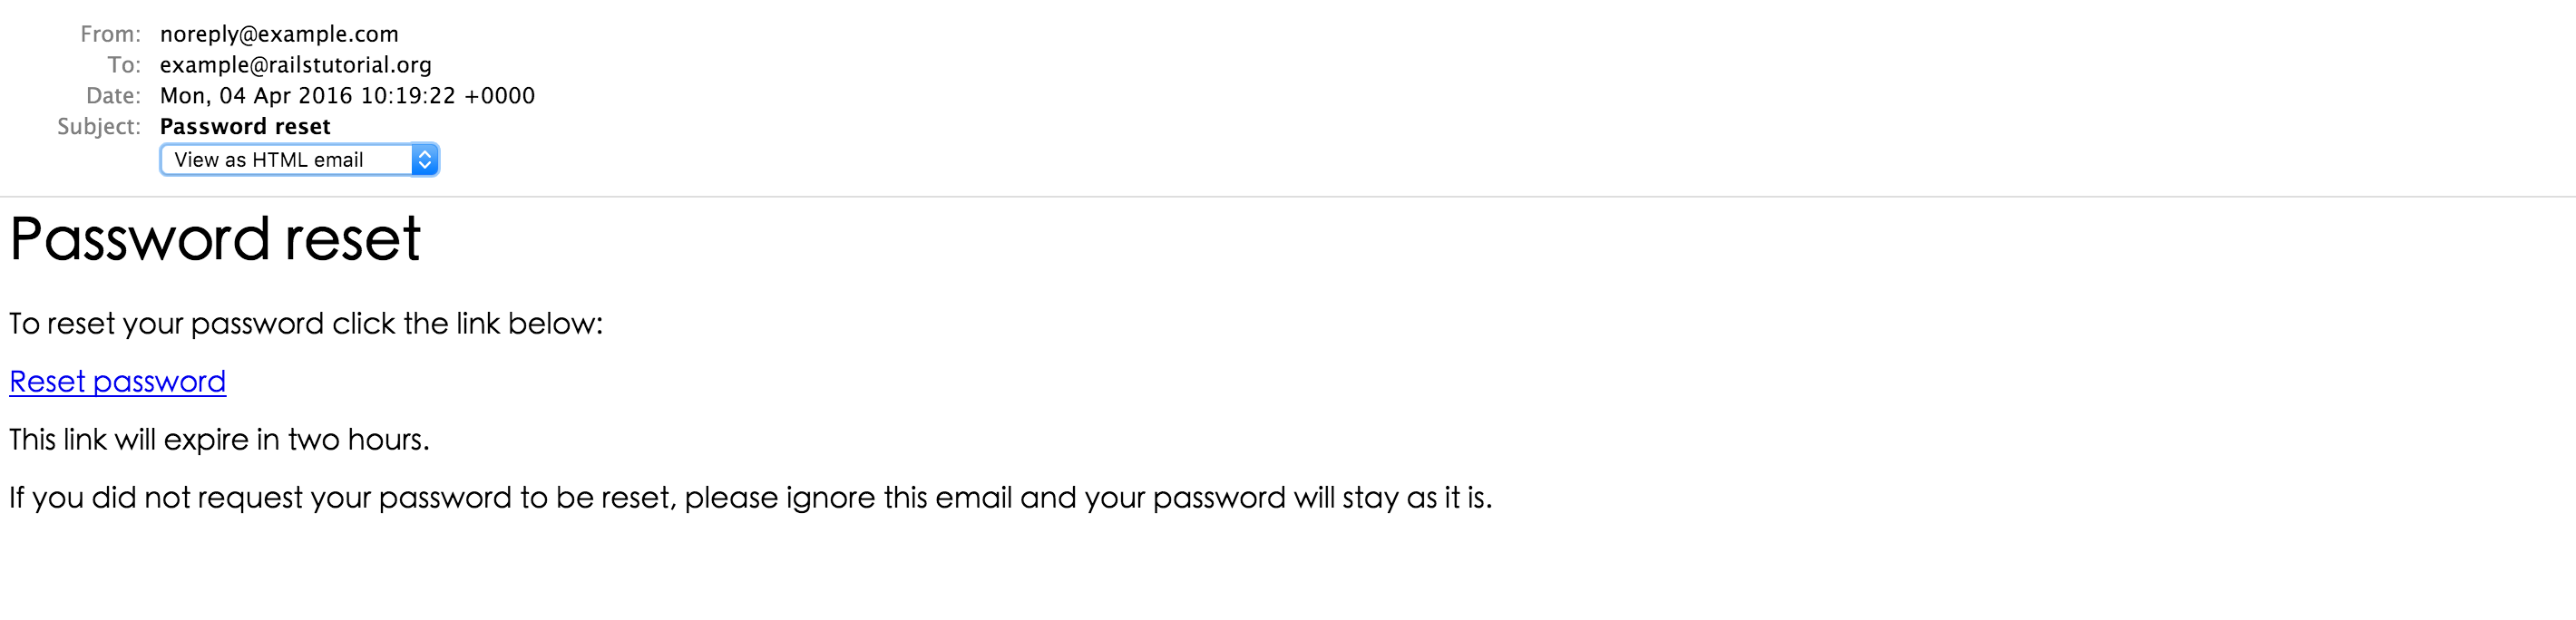Image resolution: width=2576 pixels, height=620 pixels.
Task: Click the "Date:" header label
Action: tap(113, 96)
